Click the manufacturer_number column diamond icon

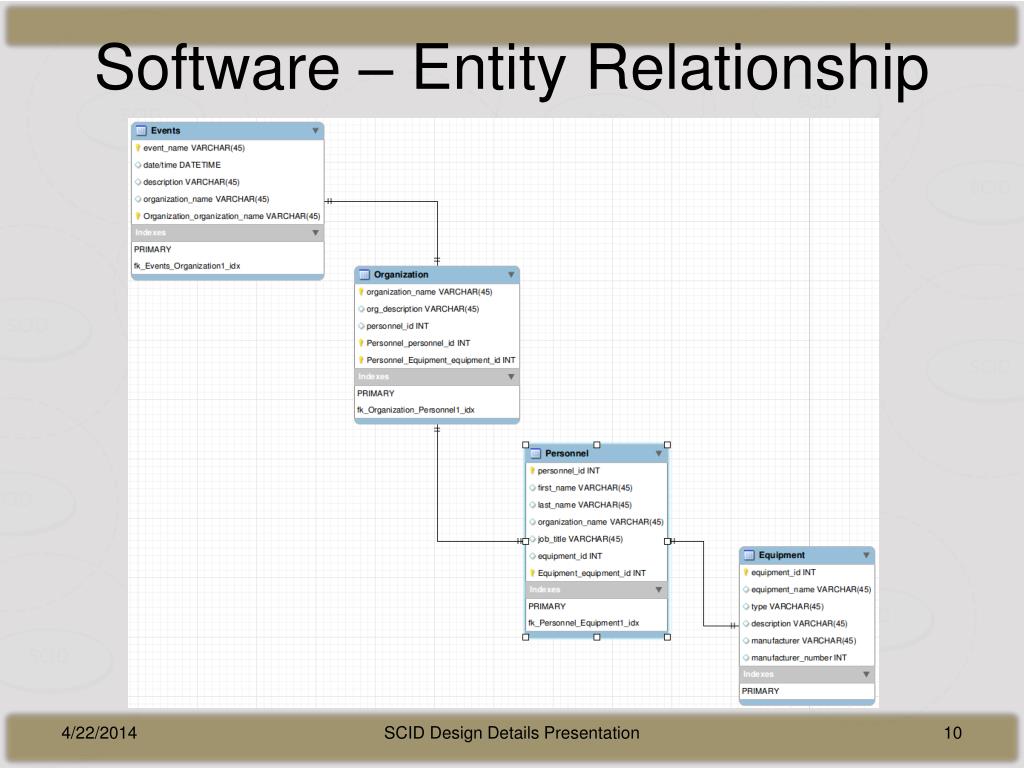coord(746,658)
